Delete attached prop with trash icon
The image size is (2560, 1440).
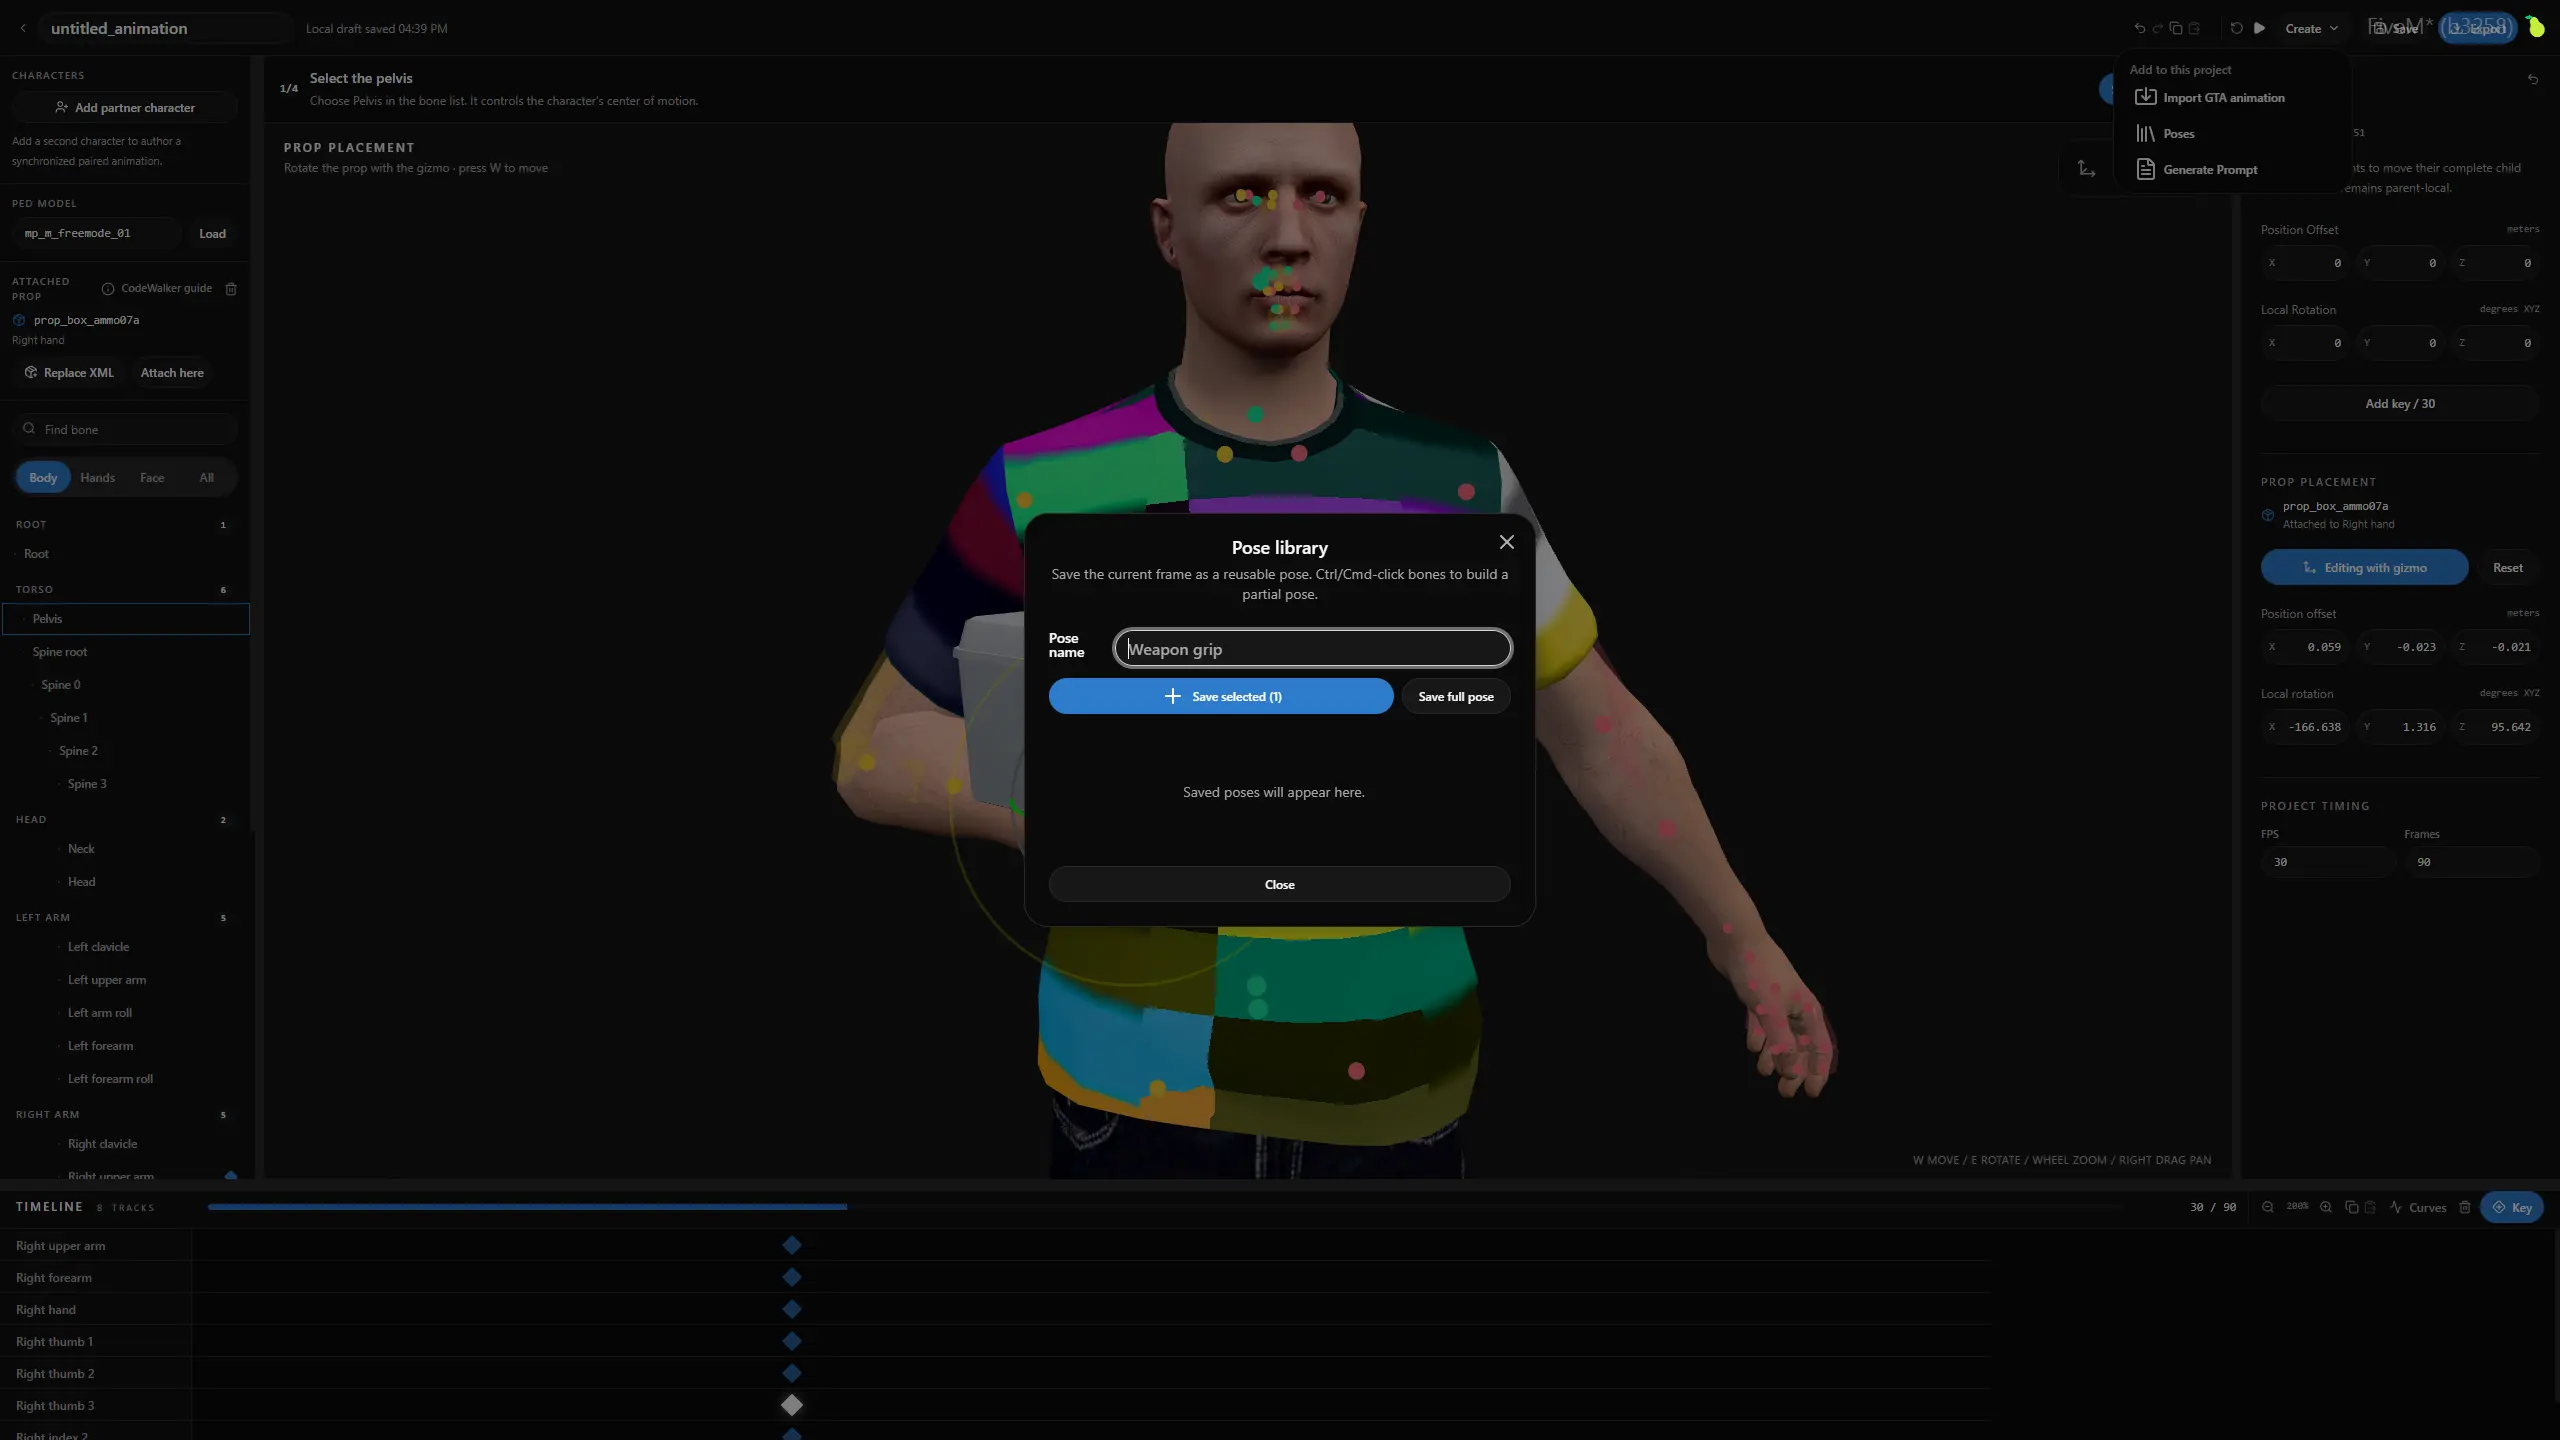231,289
